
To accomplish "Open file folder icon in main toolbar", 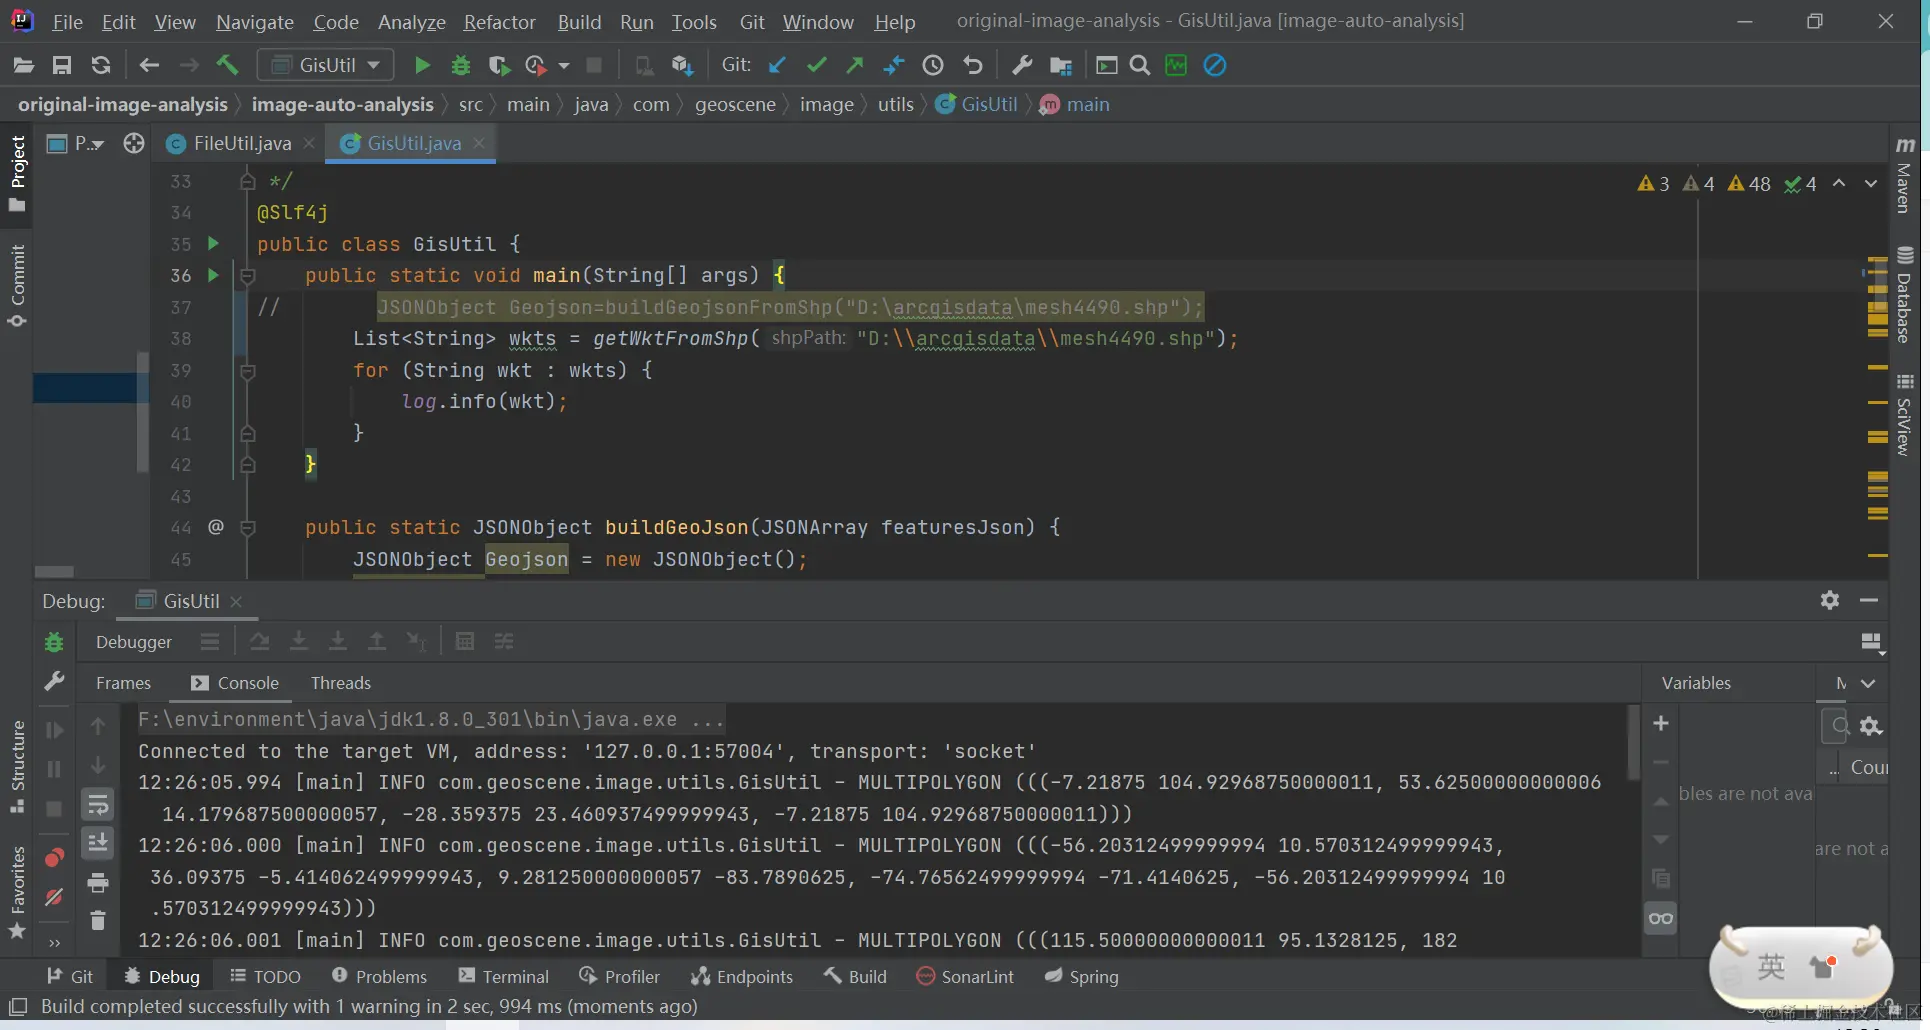I will coord(24,66).
